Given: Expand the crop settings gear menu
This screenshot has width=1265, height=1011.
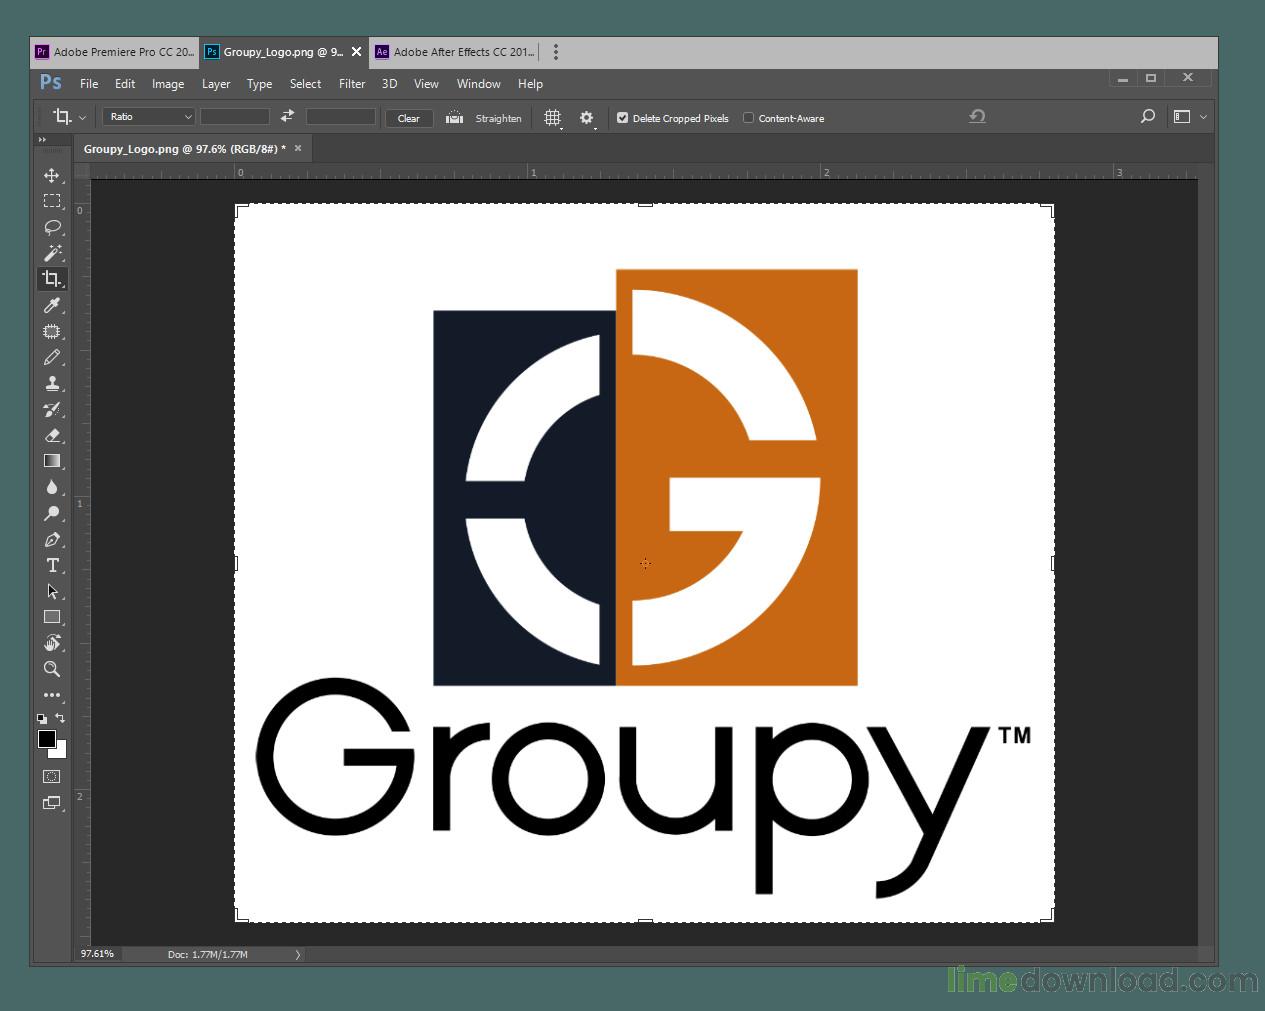Looking at the screenshot, I should click(x=587, y=118).
